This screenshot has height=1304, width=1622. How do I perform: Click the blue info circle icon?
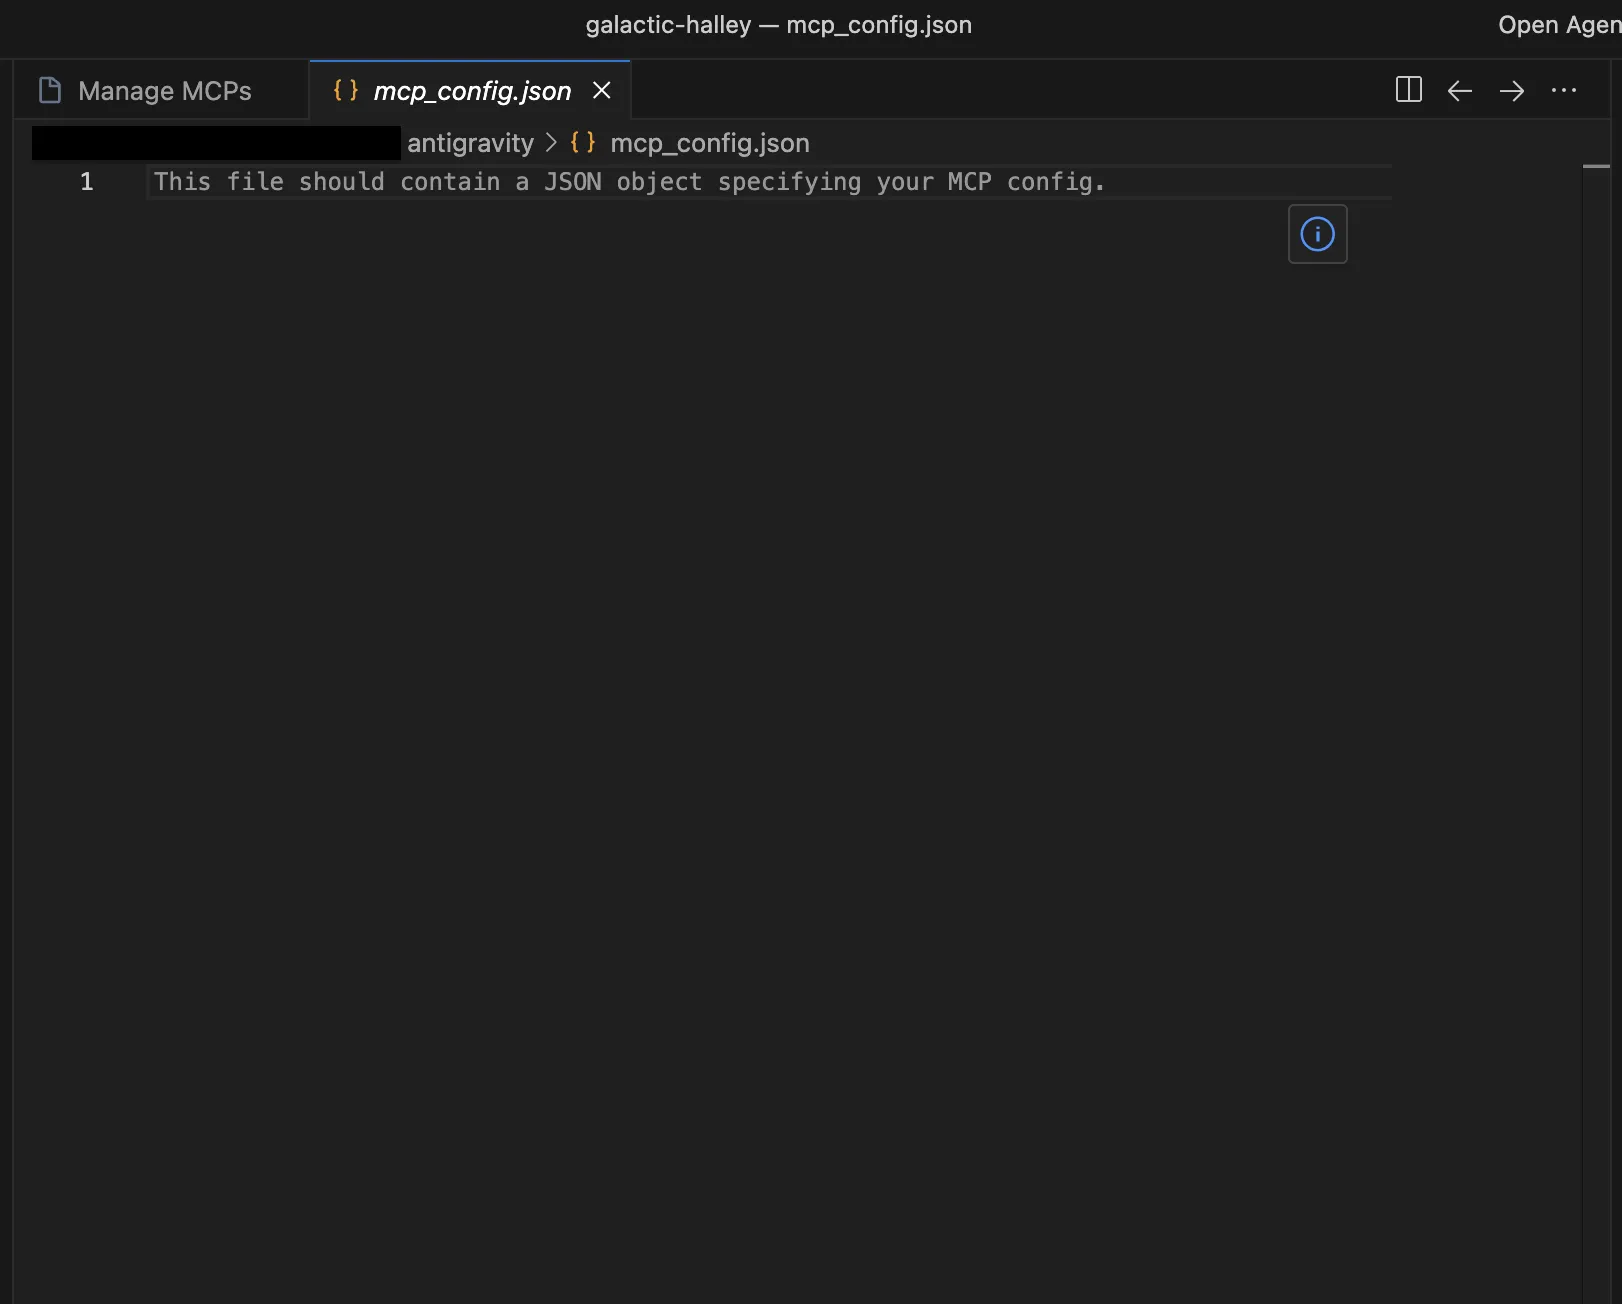(1317, 234)
